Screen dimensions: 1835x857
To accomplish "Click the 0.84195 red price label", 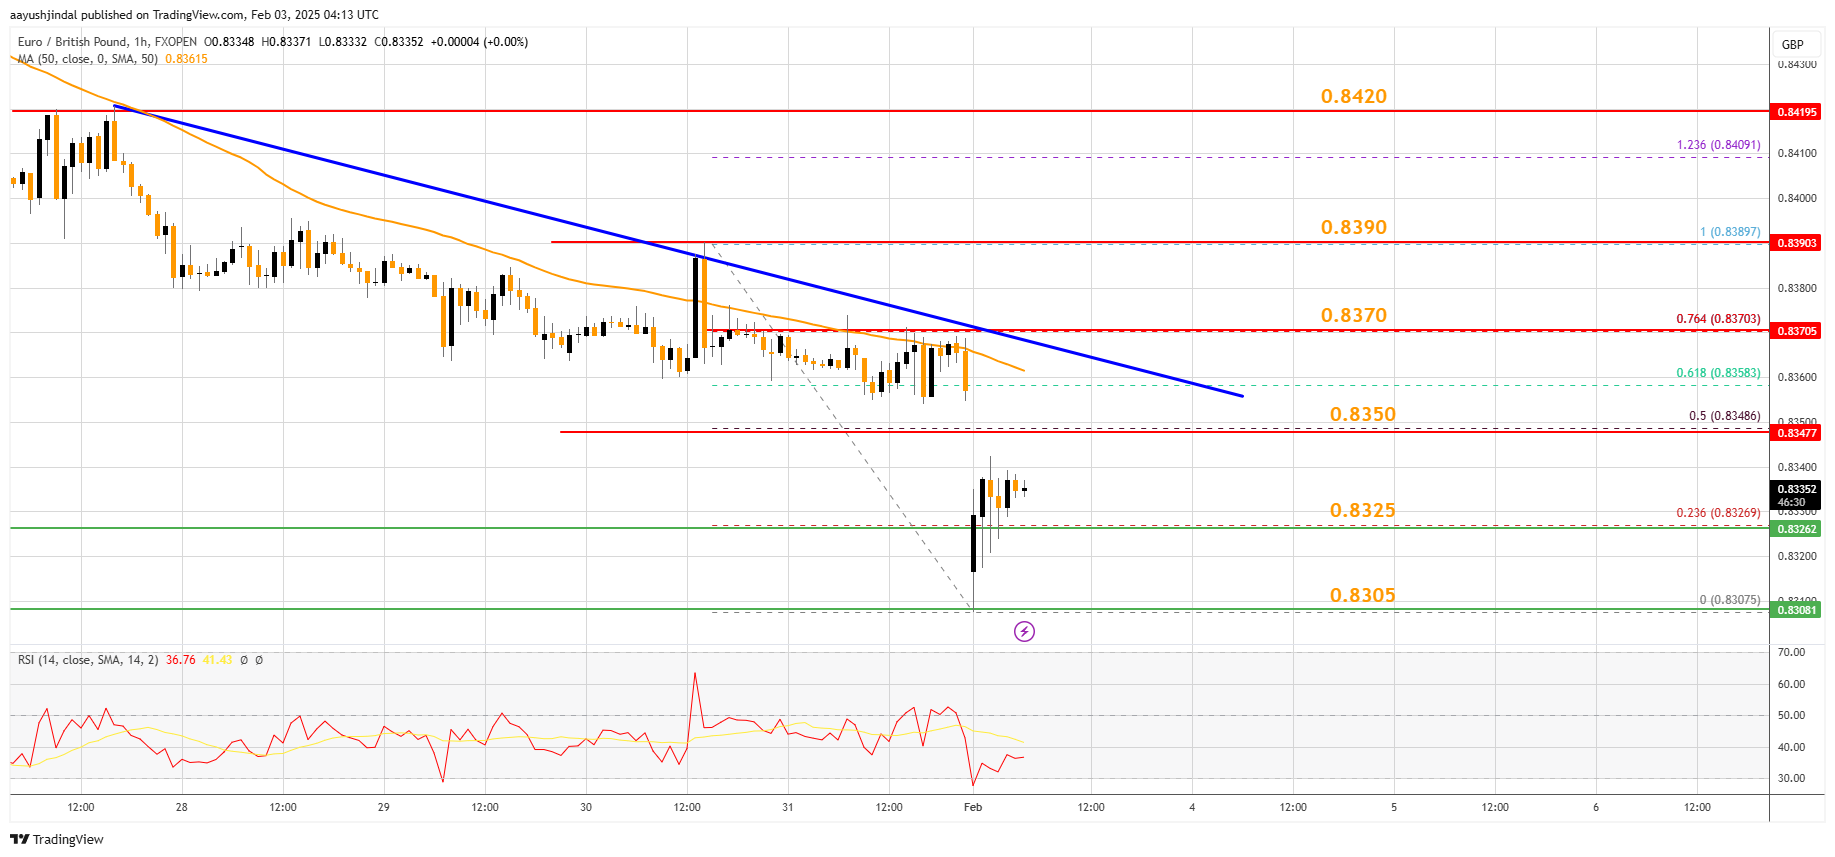I will coord(1796,112).
